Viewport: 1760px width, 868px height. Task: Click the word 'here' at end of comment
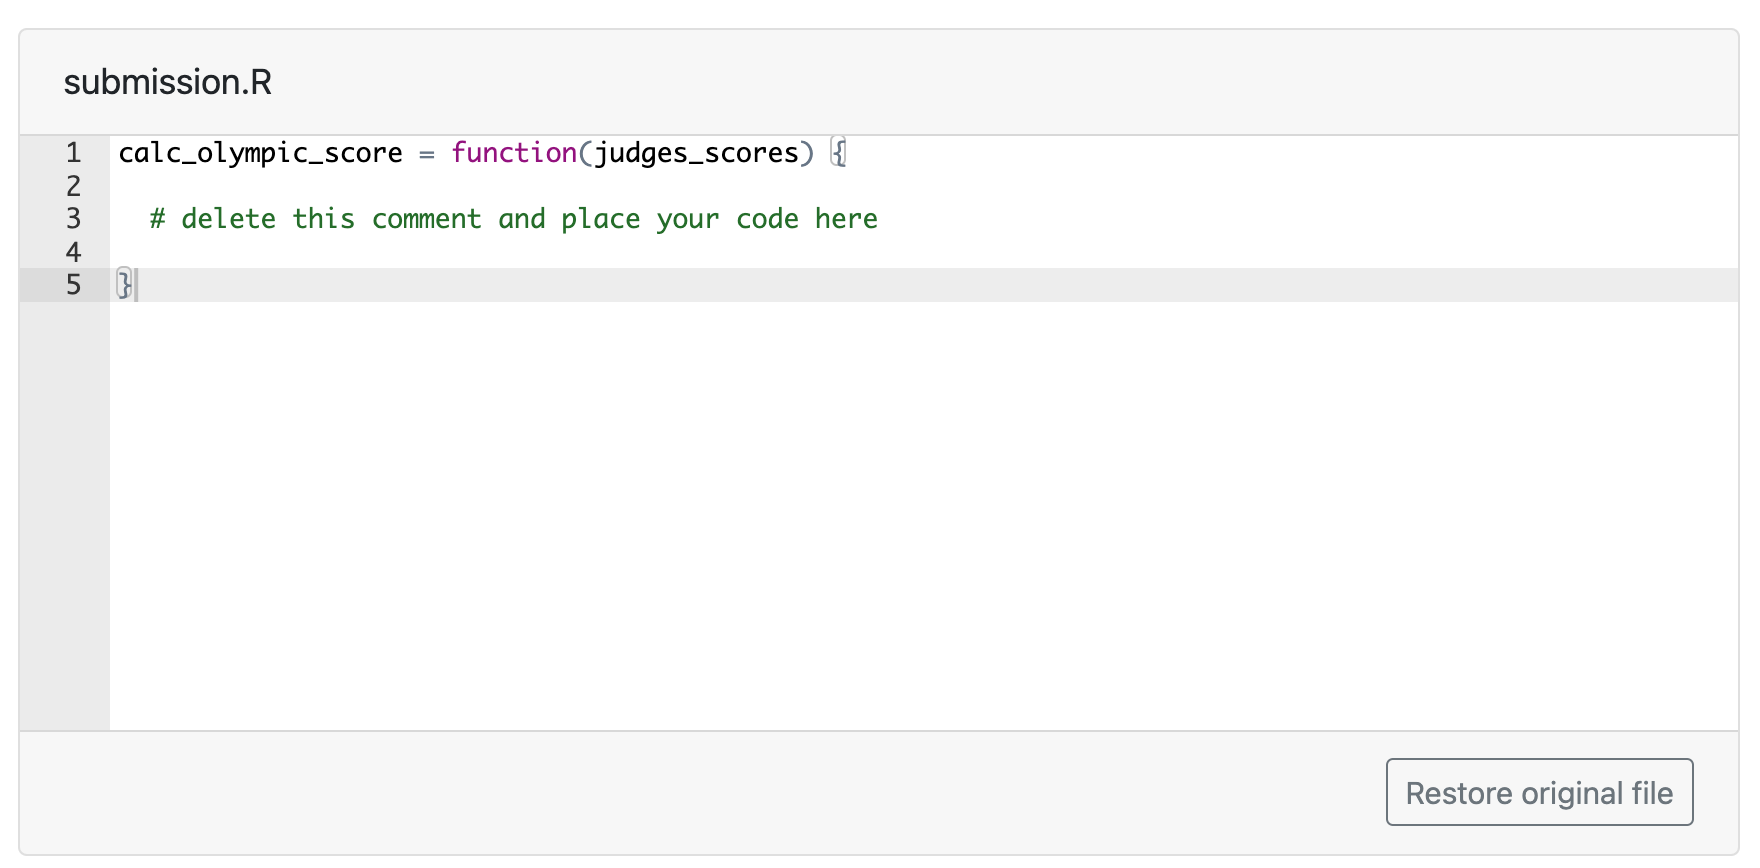click(847, 218)
